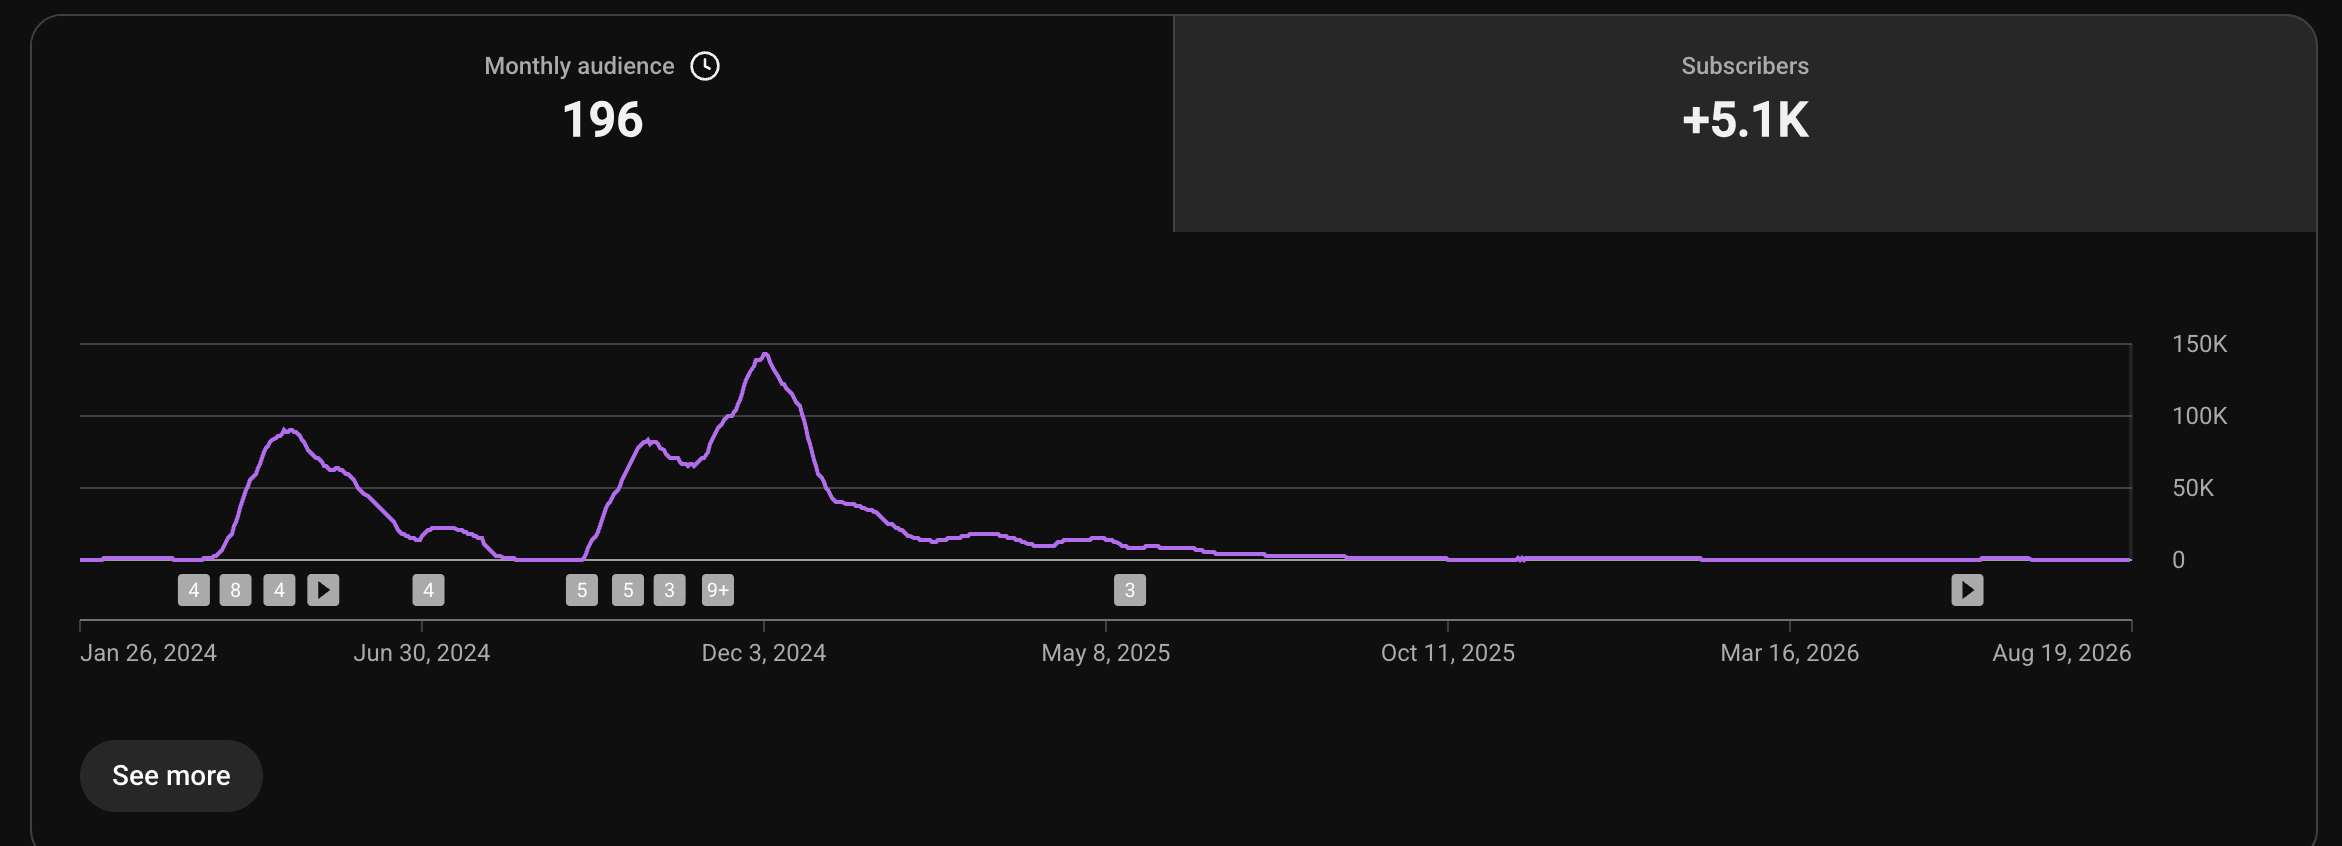Click the Mar 16, 2026 date label
Image resolution: width=2342 pixels, height=846 pixels.
click(1790, 653)
